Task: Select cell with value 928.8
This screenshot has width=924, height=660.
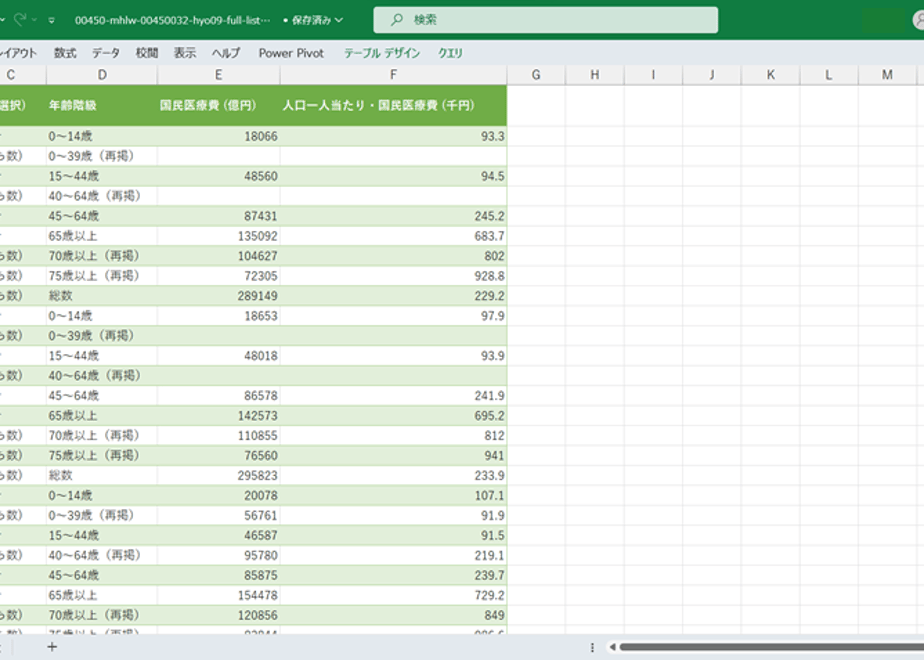Action: [393, 276]
